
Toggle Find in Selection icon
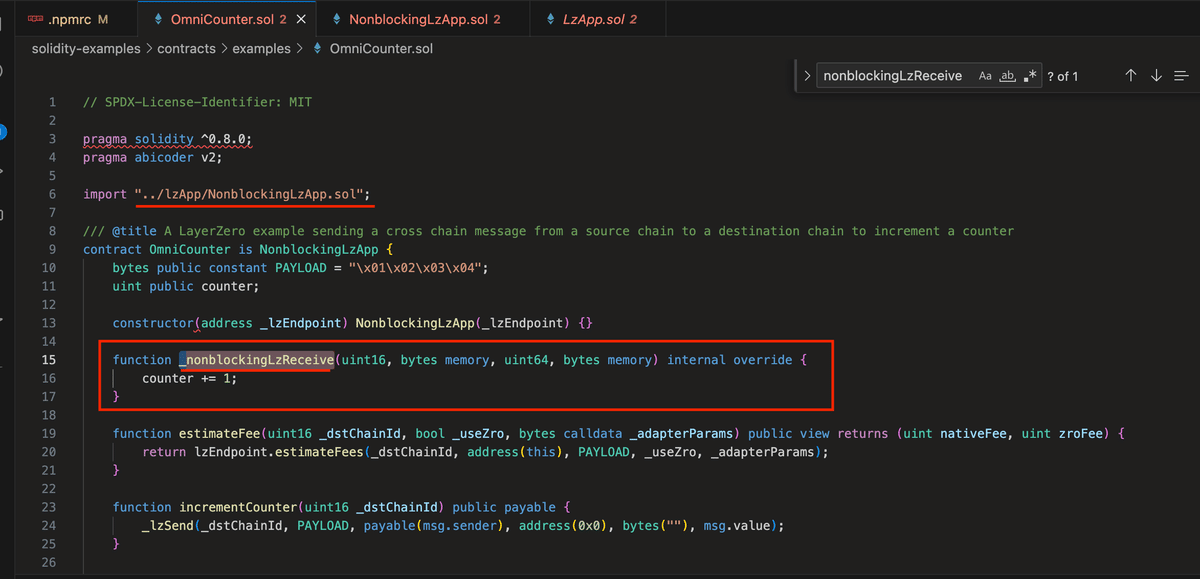click(1181, 76)
